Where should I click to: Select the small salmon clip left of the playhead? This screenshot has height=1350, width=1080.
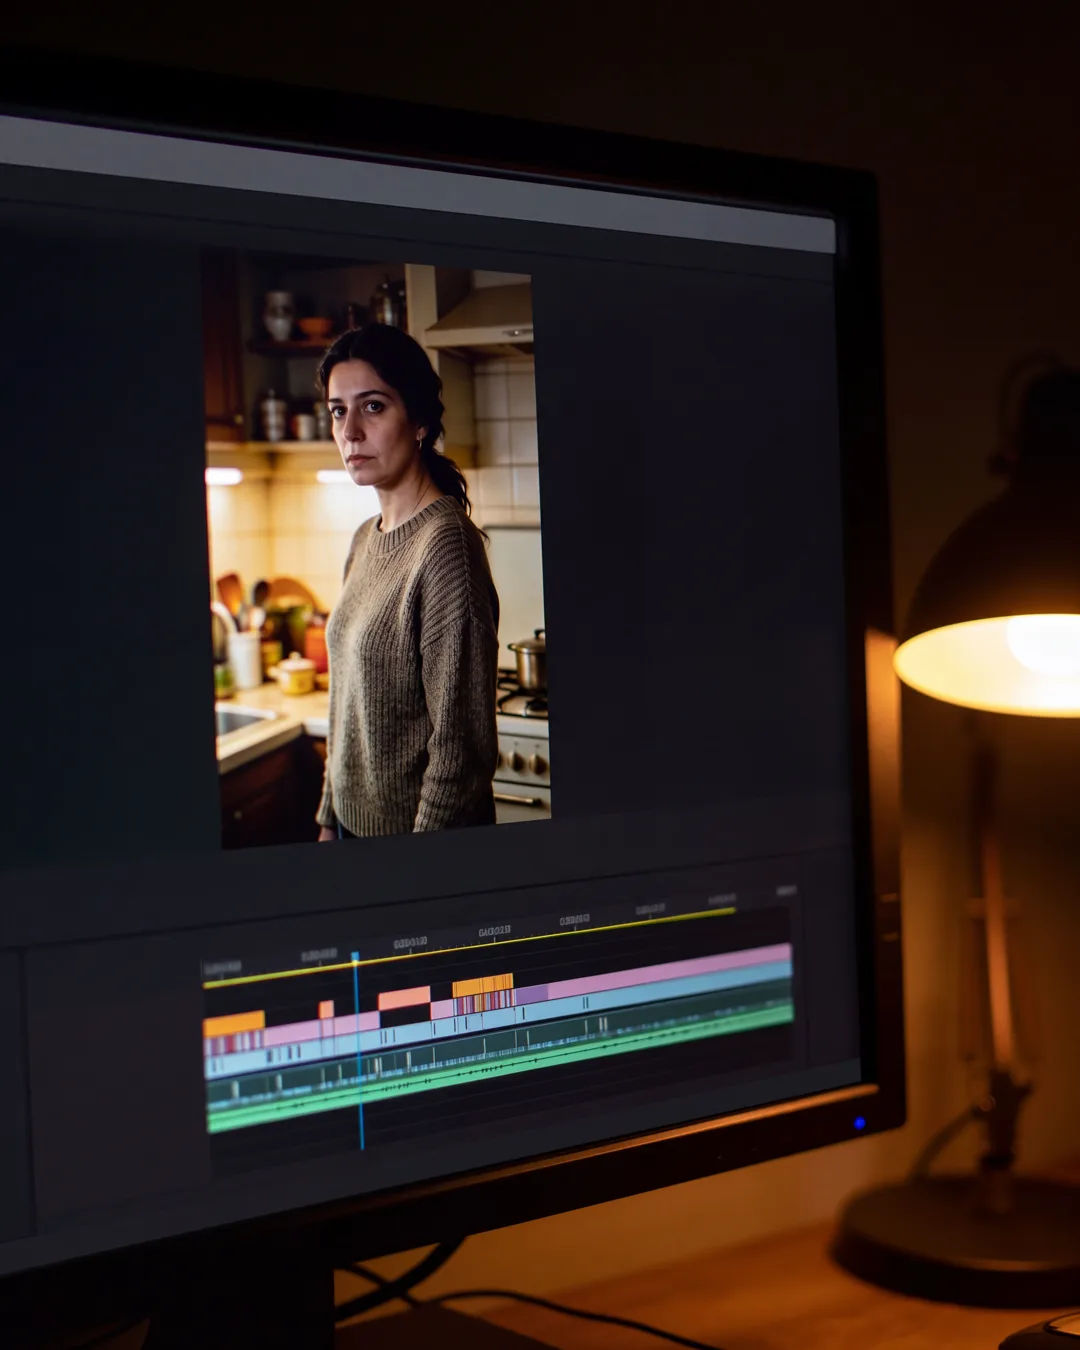(326, 1009)
